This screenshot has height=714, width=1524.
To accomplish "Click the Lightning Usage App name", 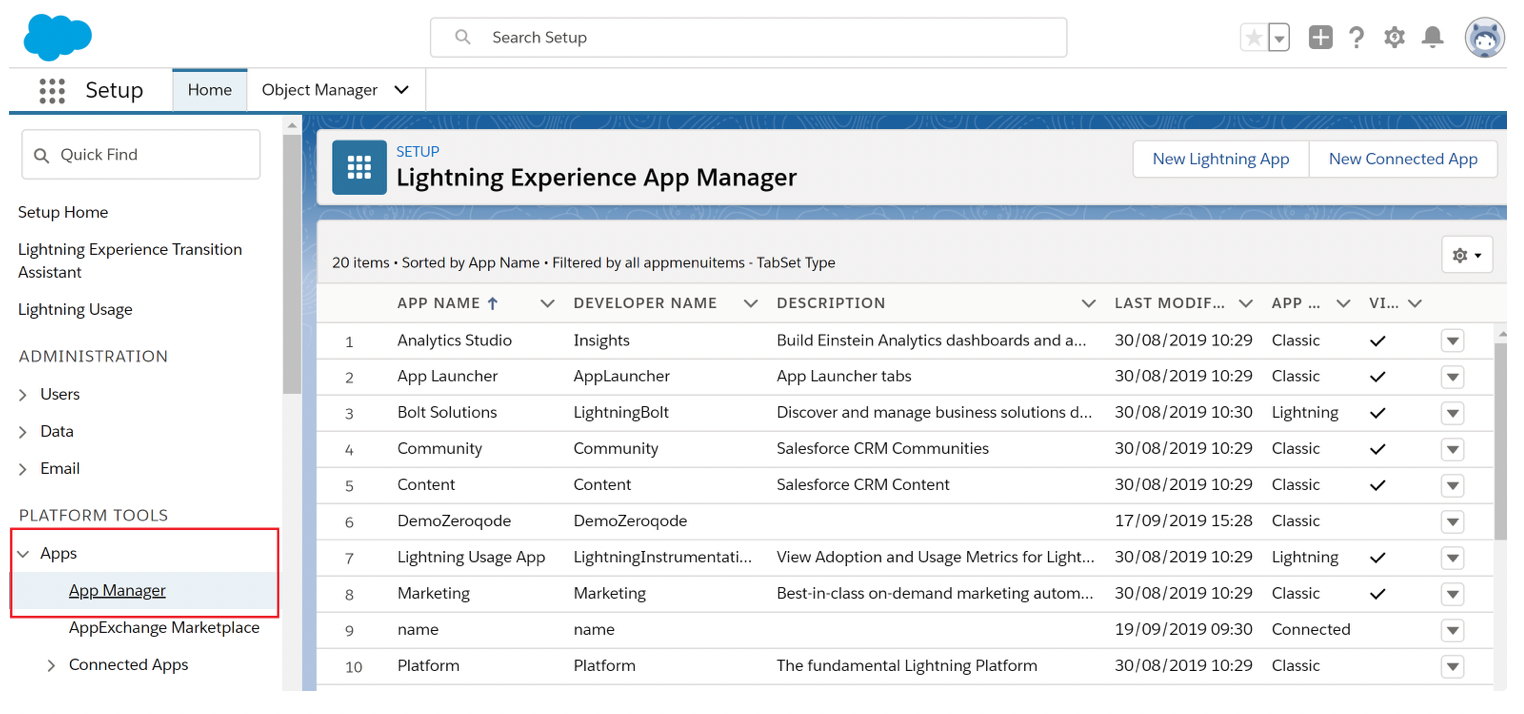I will 471,558.
